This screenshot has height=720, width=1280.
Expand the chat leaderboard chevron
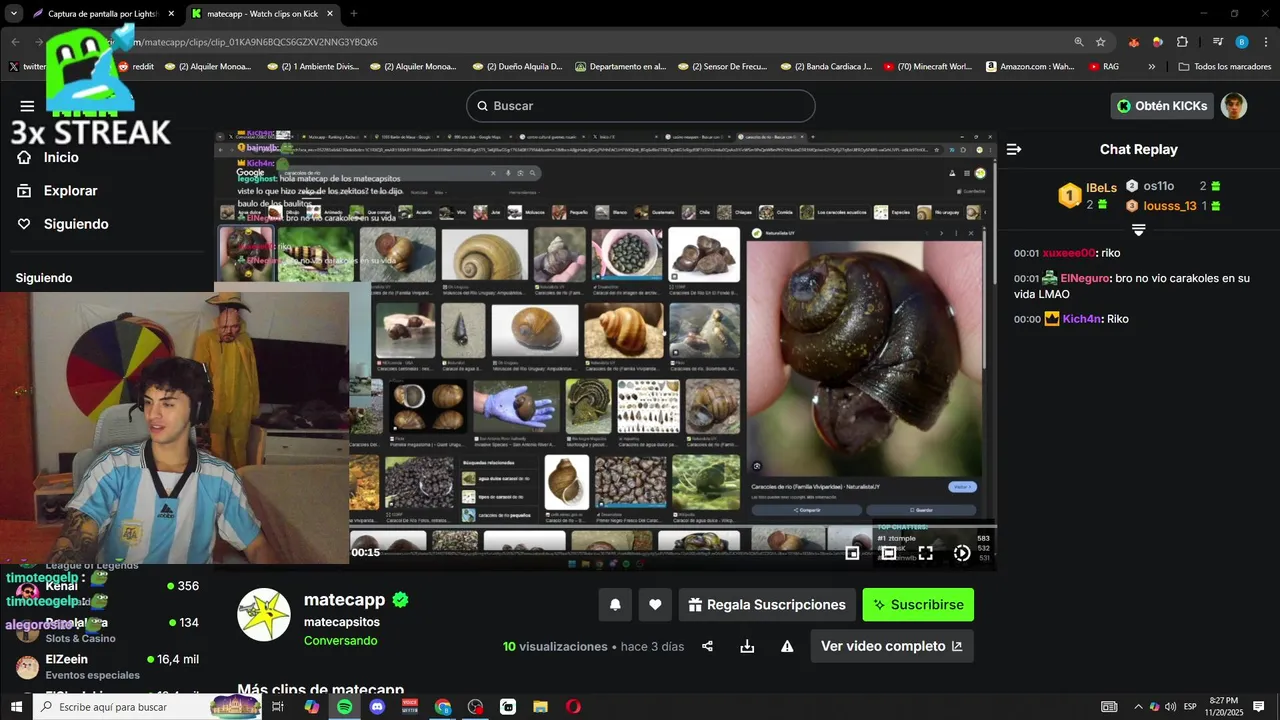[1138, 230]
